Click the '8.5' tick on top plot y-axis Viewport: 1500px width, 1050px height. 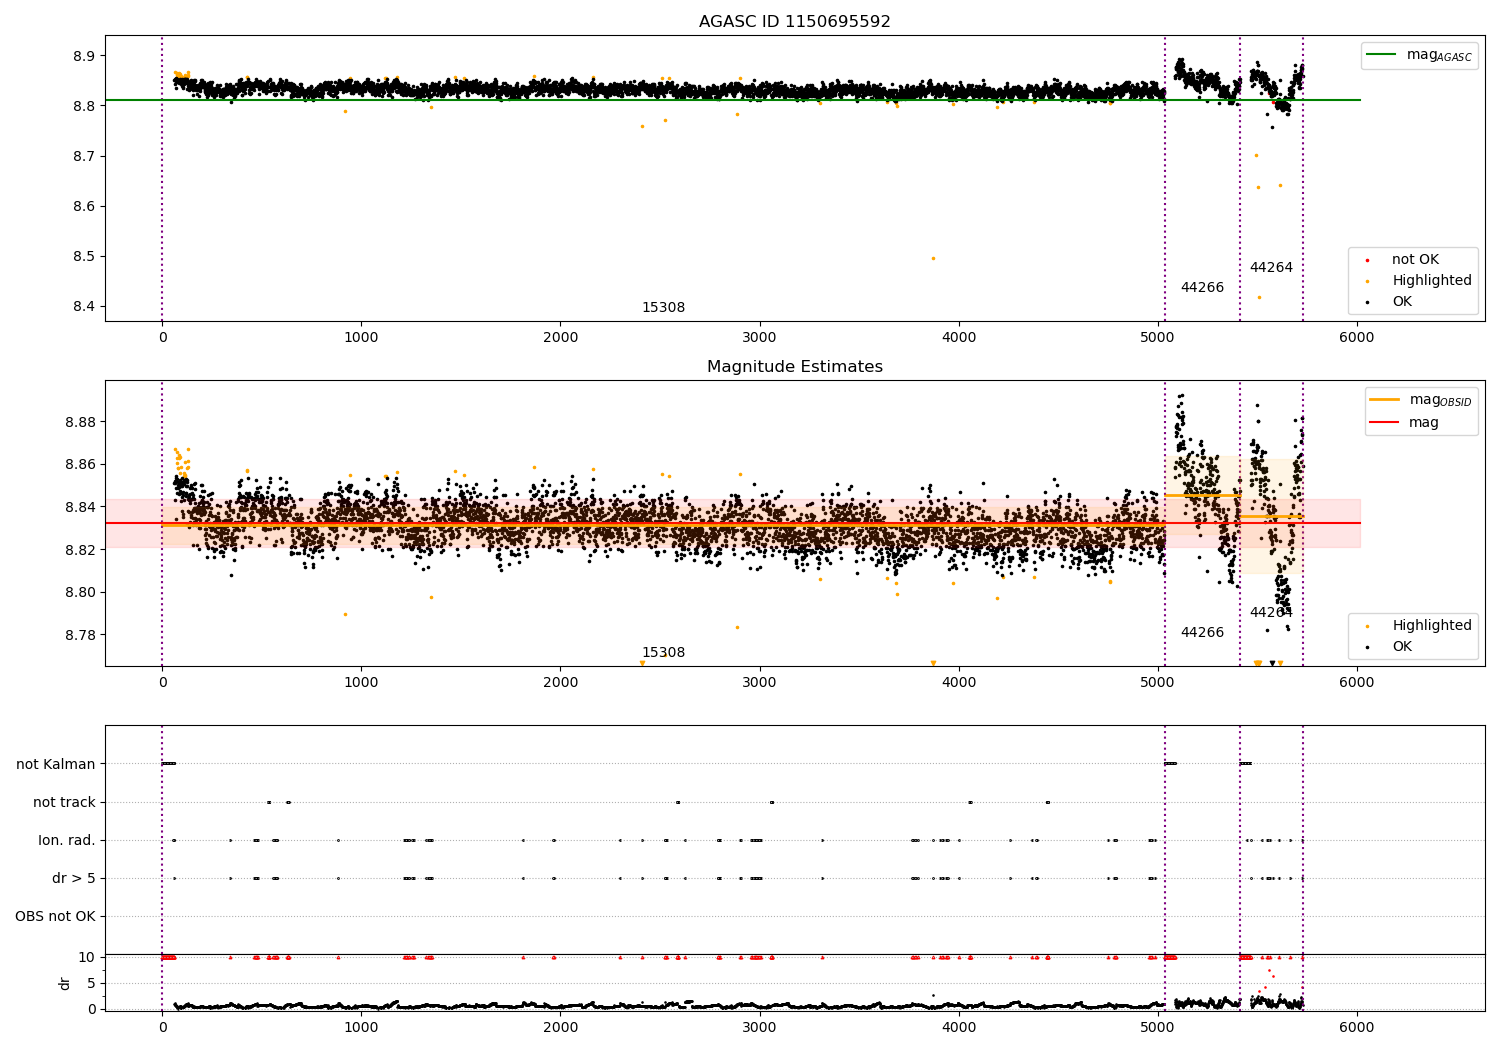point(84,257)
